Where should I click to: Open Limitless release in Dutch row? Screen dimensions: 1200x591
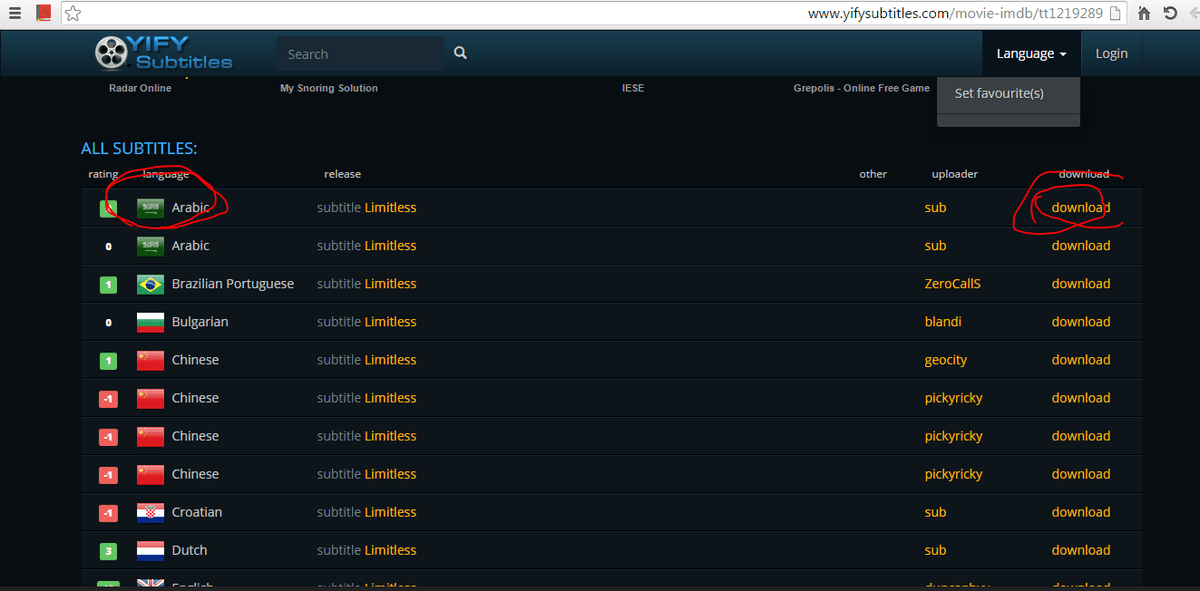click(390, 550)
